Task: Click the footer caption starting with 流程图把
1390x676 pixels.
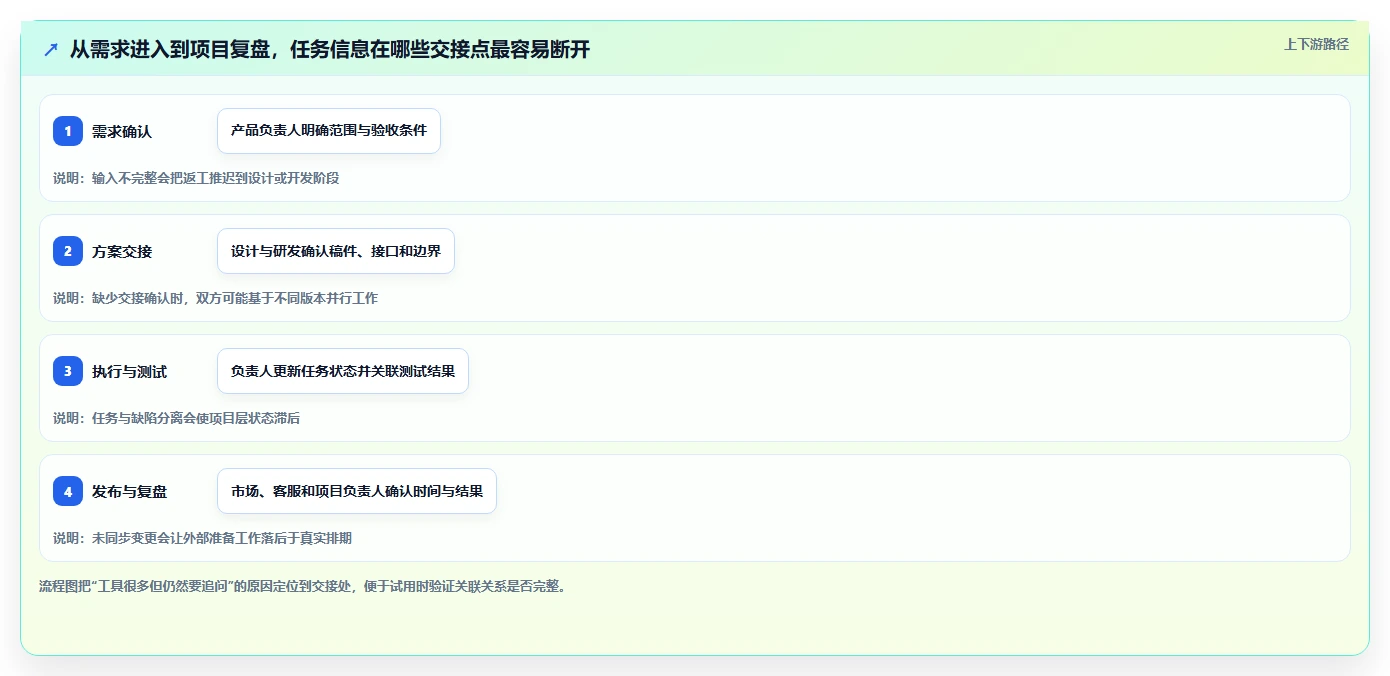Action: 304,586
